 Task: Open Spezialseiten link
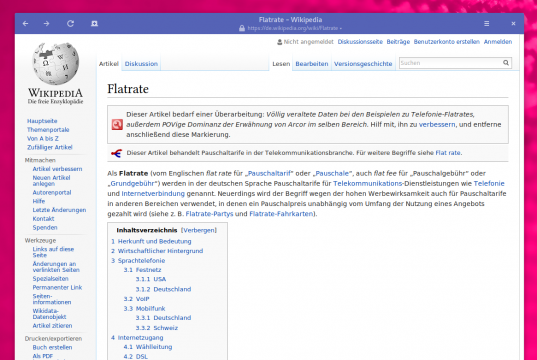(x=50, y=278)
